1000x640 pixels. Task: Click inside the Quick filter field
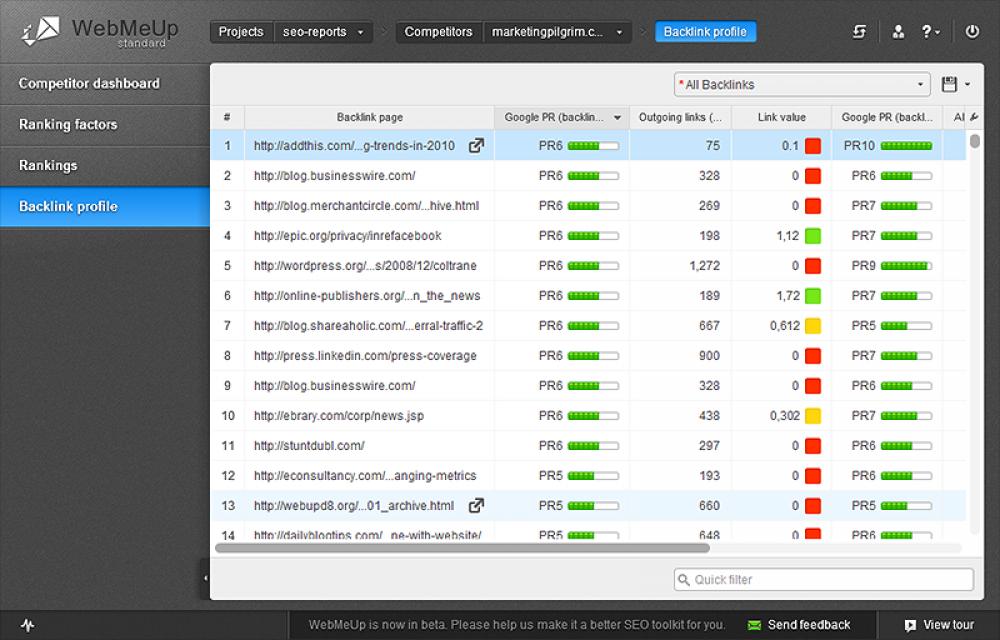822,579
